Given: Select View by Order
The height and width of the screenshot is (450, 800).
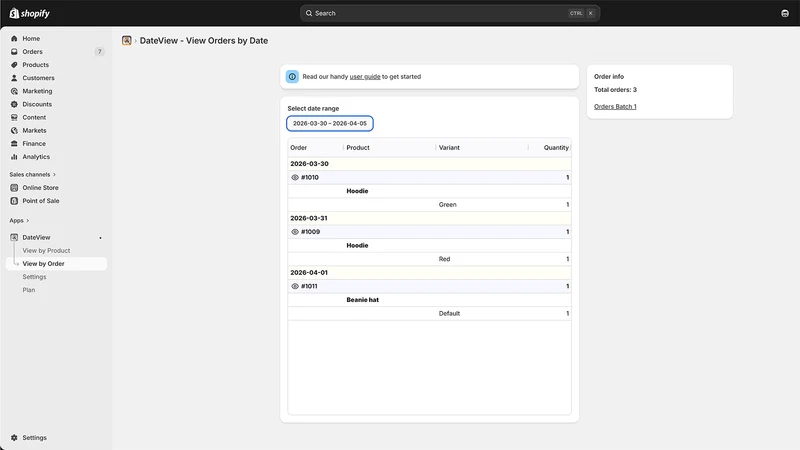Looking at the screenshot, I should (56, 264).
